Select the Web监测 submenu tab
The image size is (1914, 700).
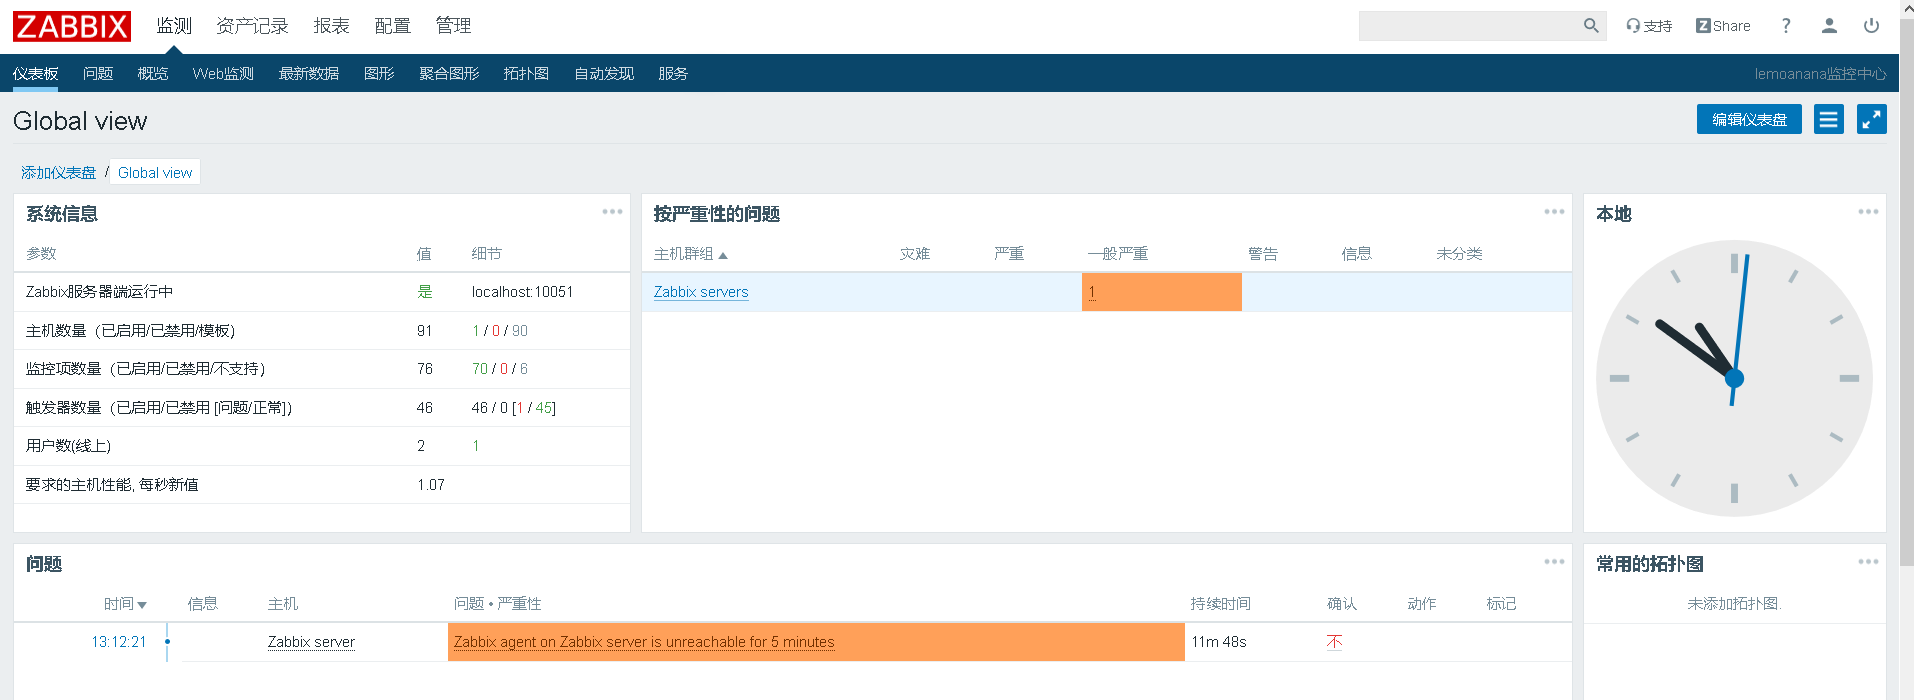coord(223,74)
